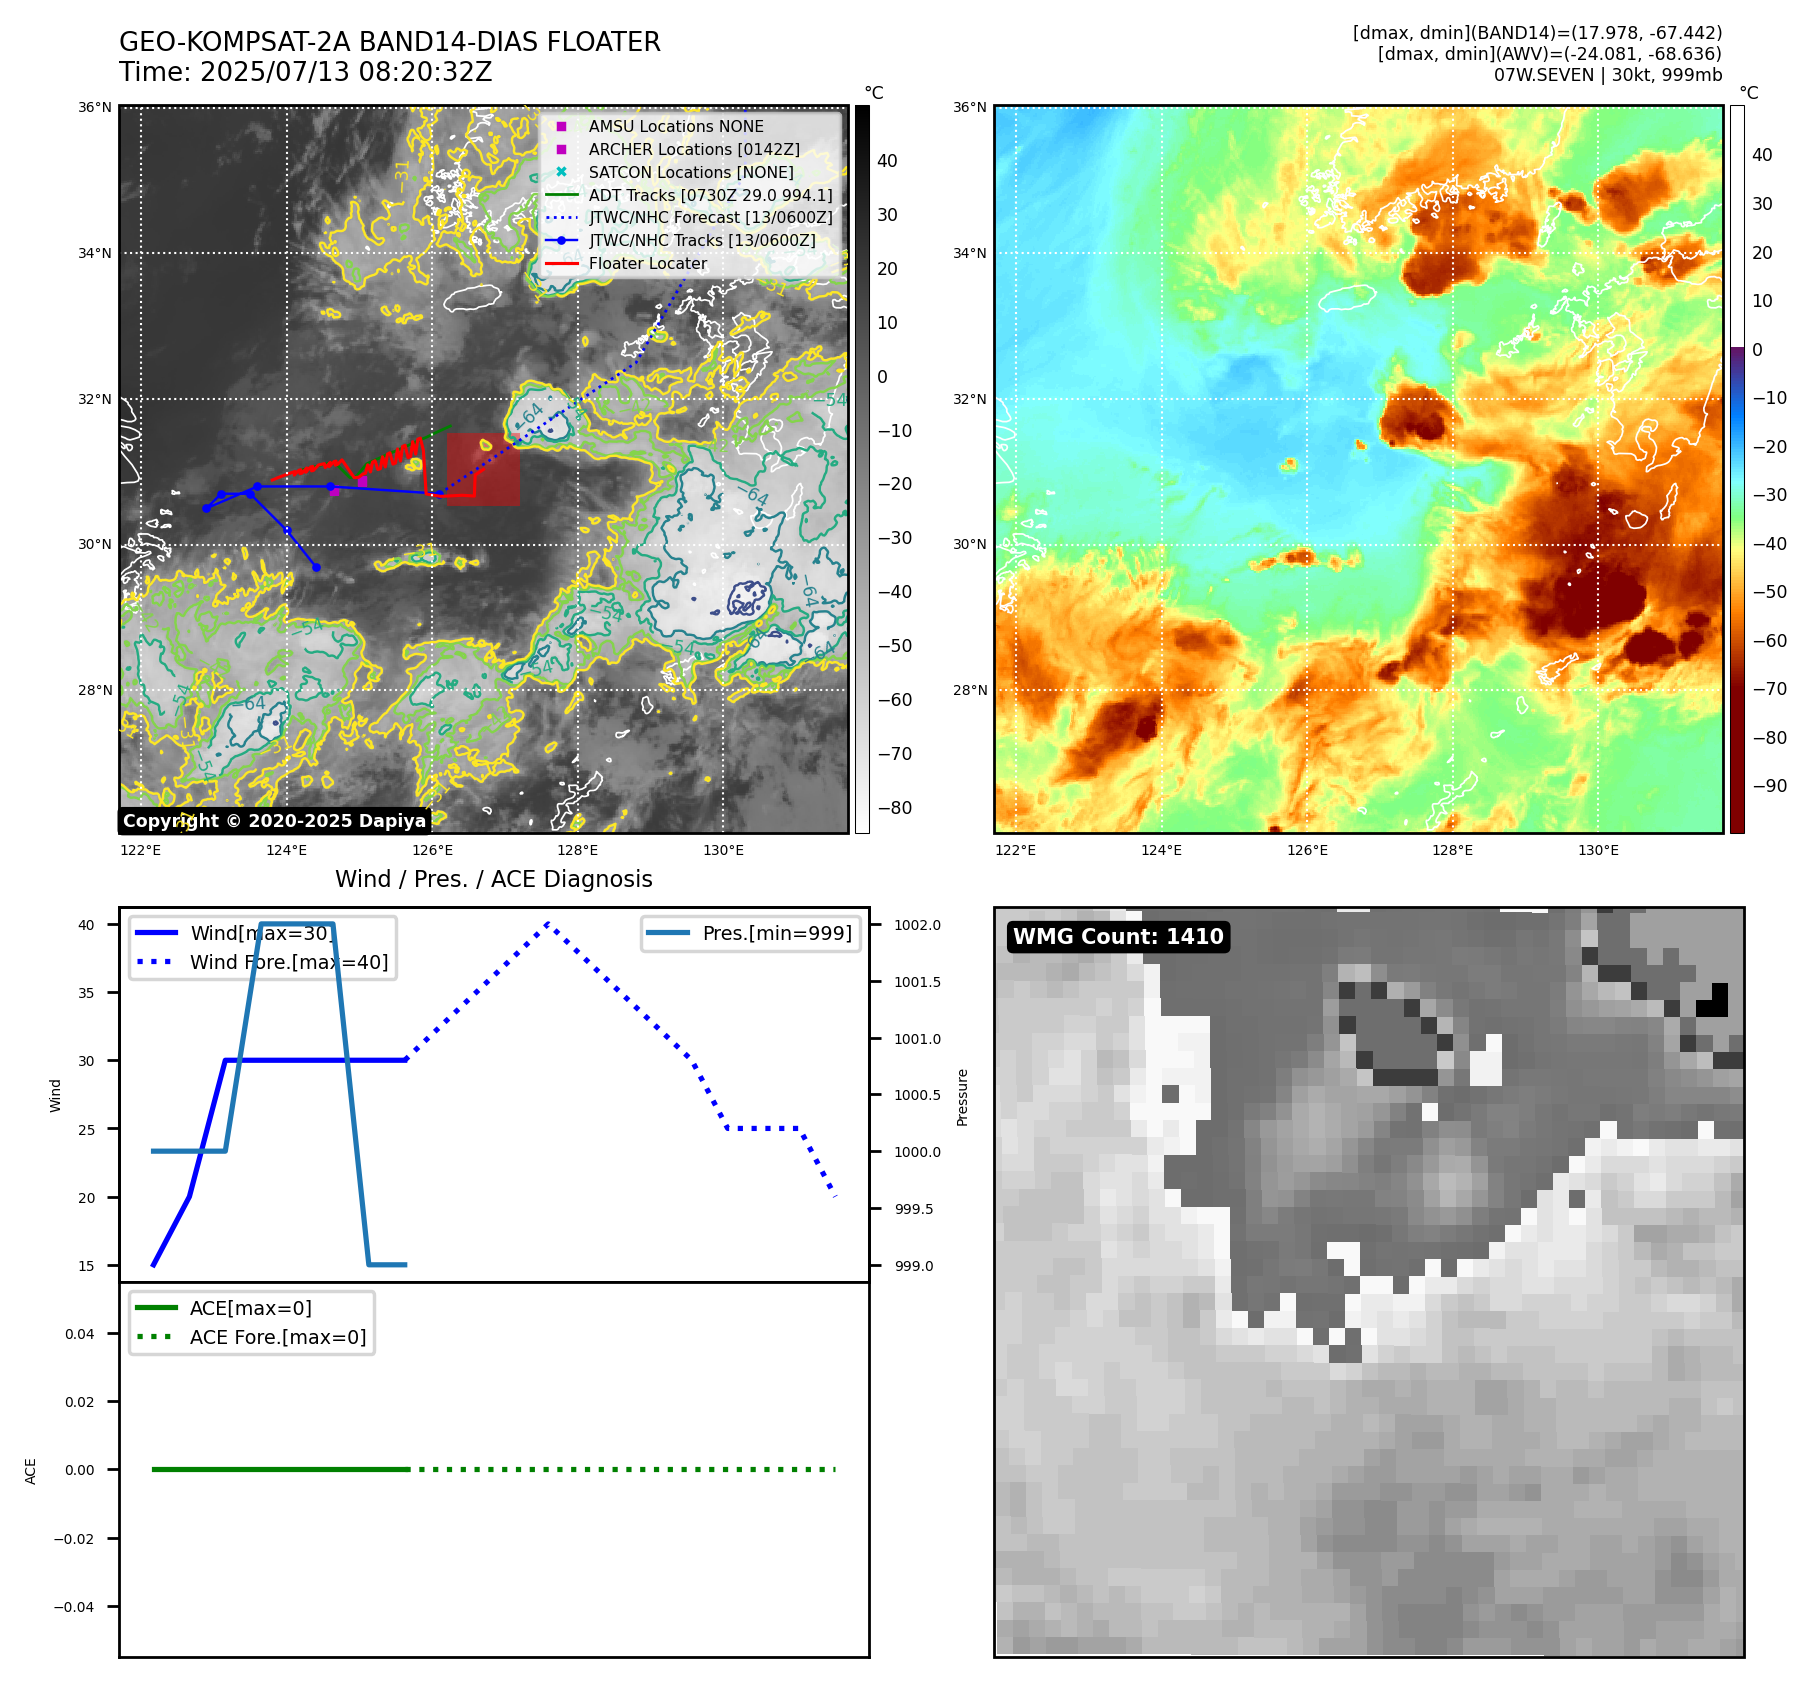1813x1694 pixels.
Task: Select the 'Pres.[min=999]' legend entry
Action: [x=750, y=933]
